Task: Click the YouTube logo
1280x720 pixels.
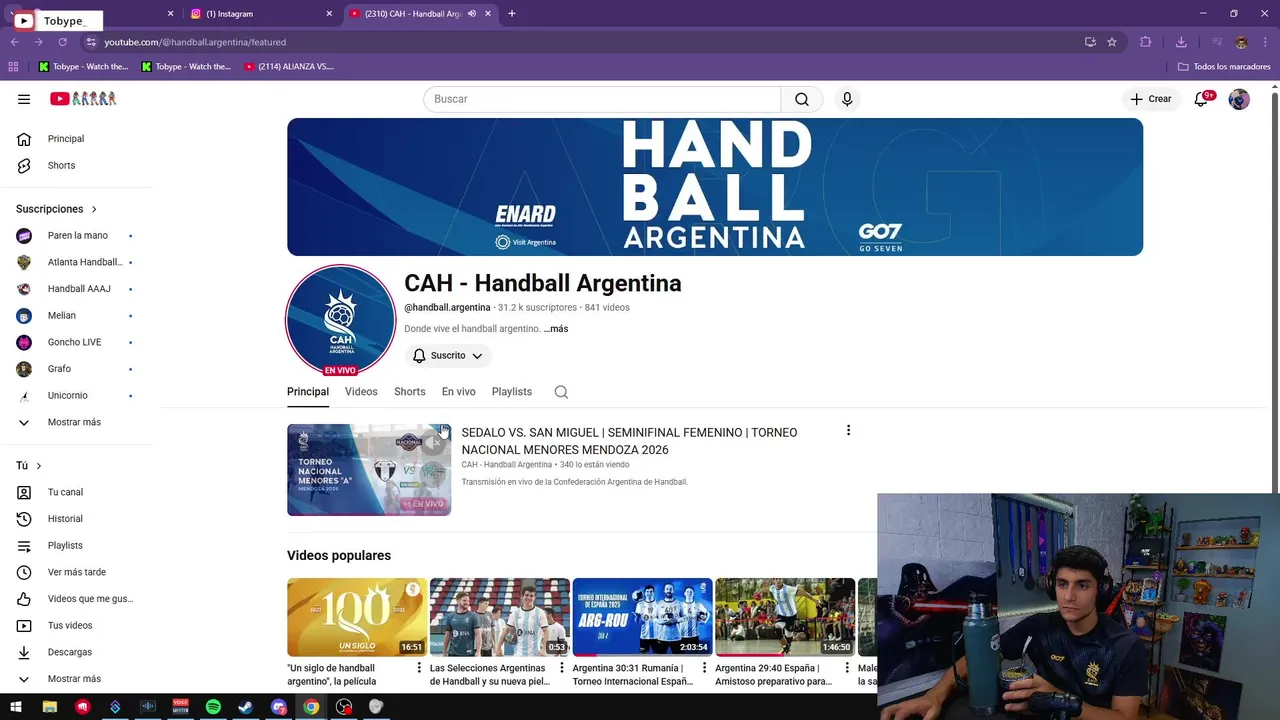Action: click(x=83, y=99)
